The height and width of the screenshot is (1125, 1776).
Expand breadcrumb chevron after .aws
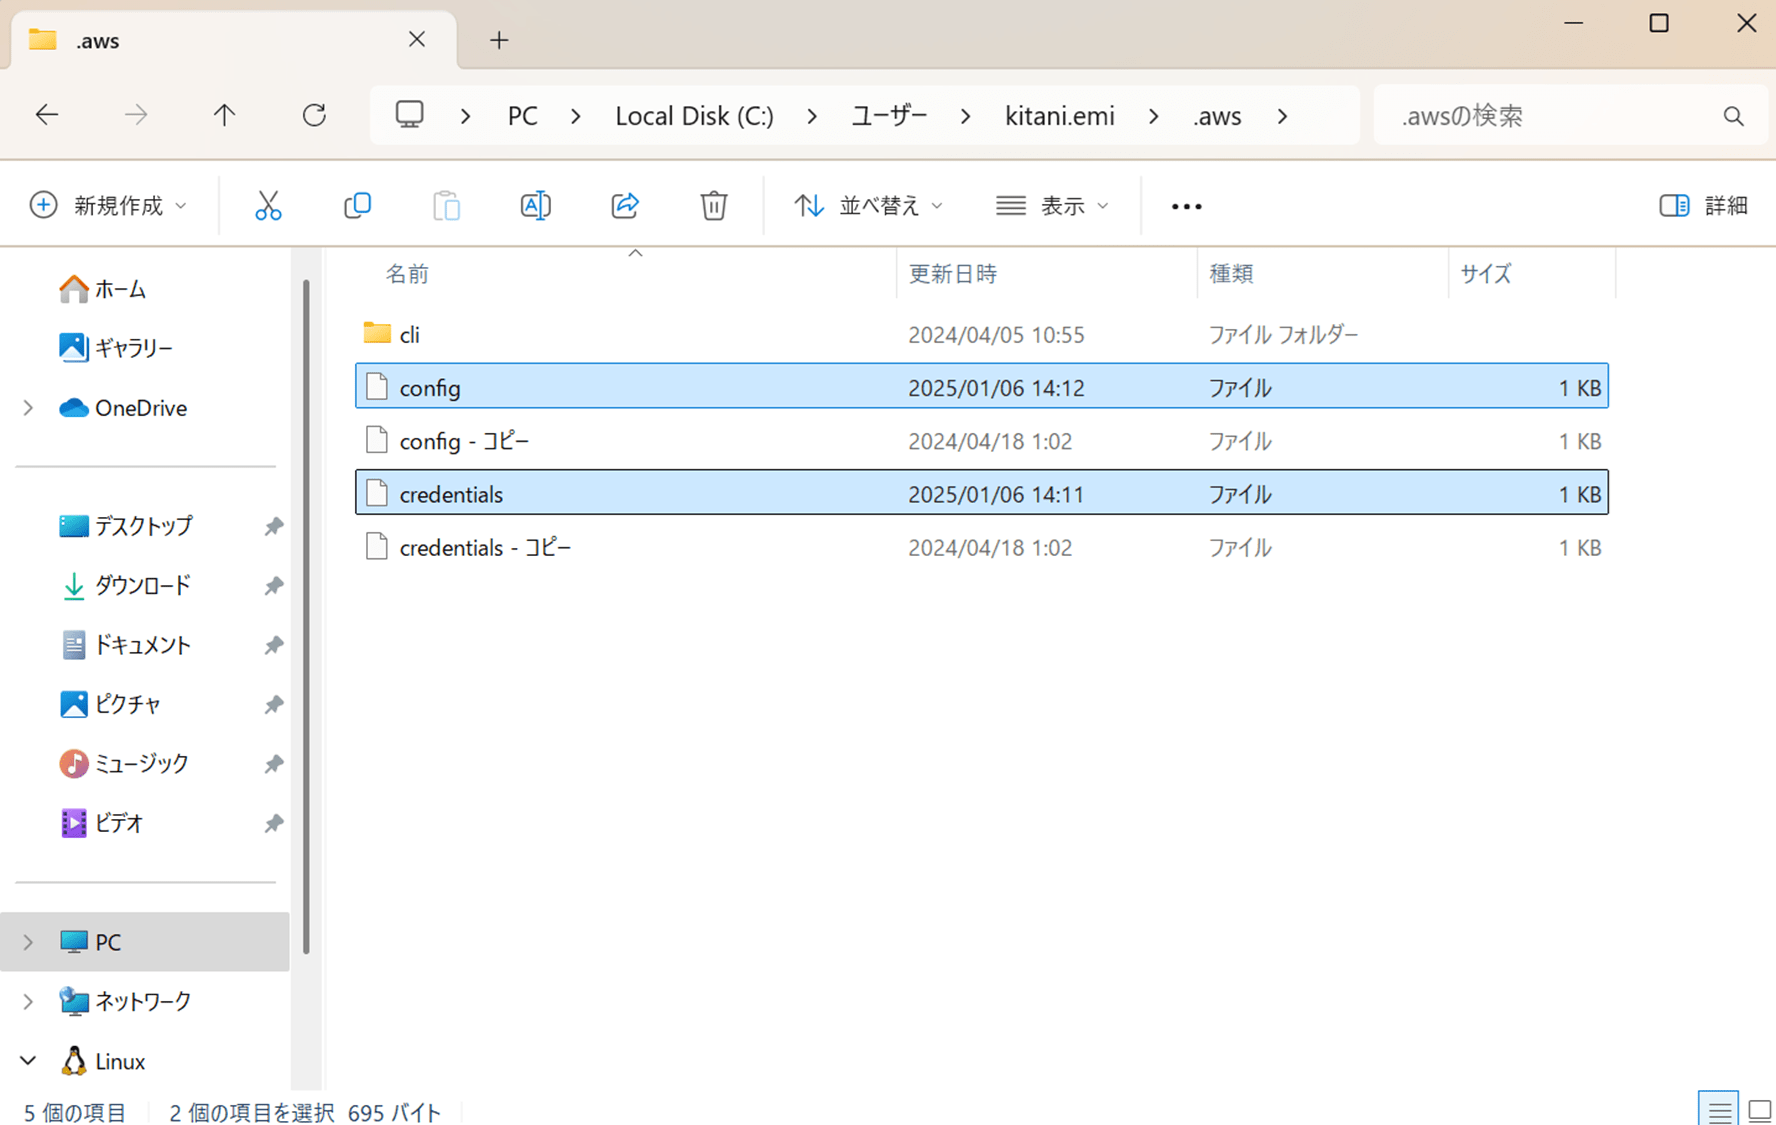[1282, 116]
